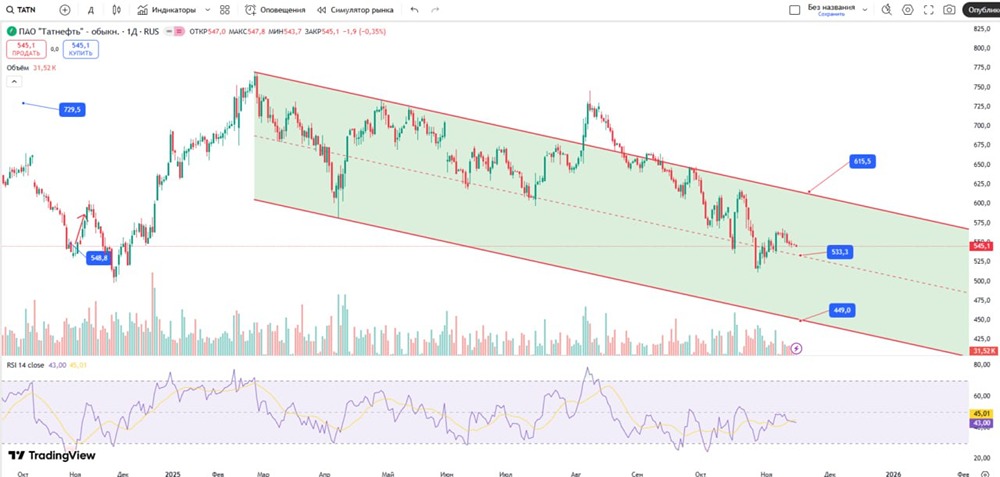
Task: Click the undo arrow icon
Action: click(x=415, y=10)
